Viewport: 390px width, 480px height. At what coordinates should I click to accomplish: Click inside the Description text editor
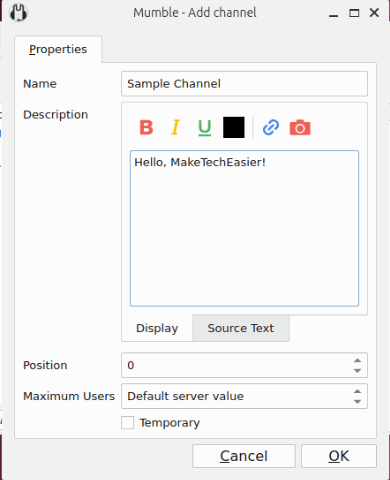[x=244, y=228]
